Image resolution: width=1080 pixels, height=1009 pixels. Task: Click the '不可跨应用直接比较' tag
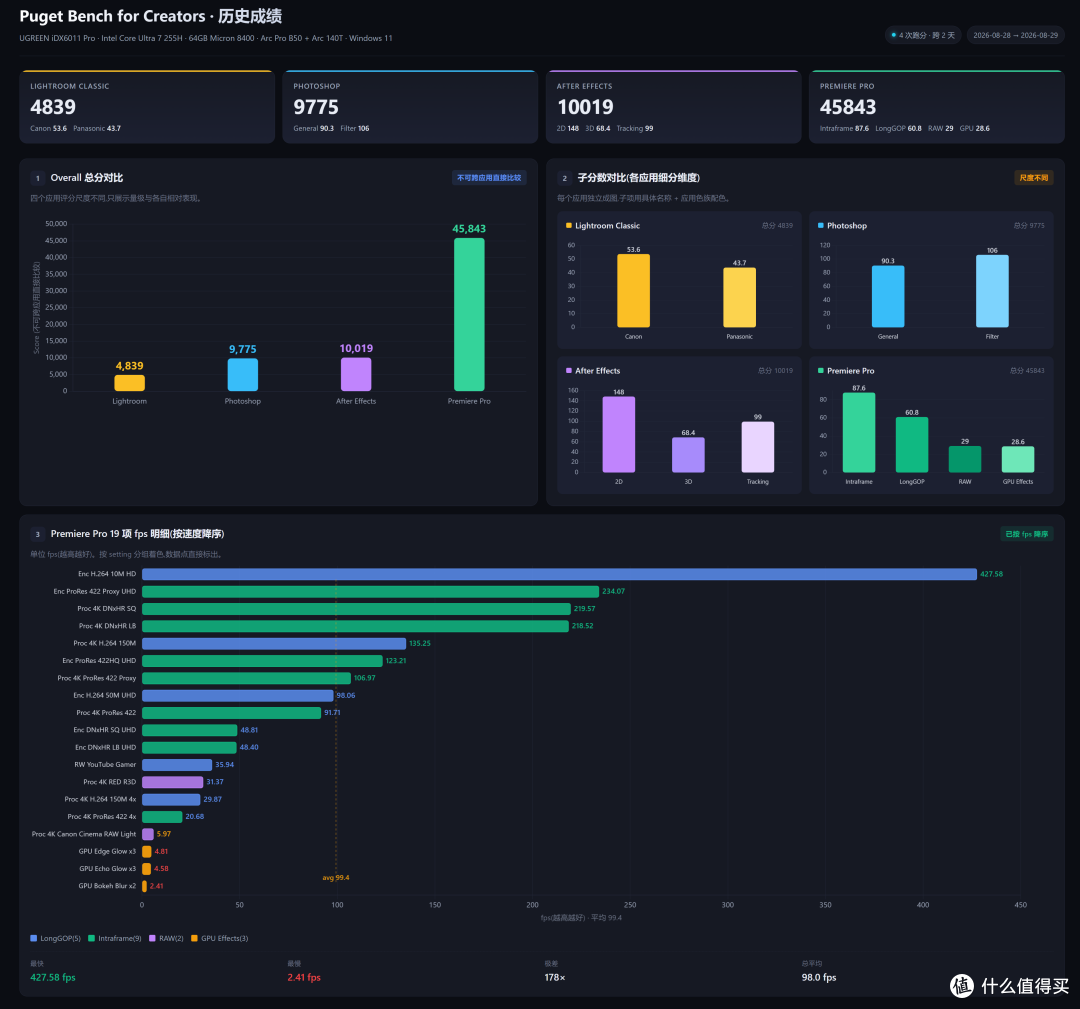[489, 178]
